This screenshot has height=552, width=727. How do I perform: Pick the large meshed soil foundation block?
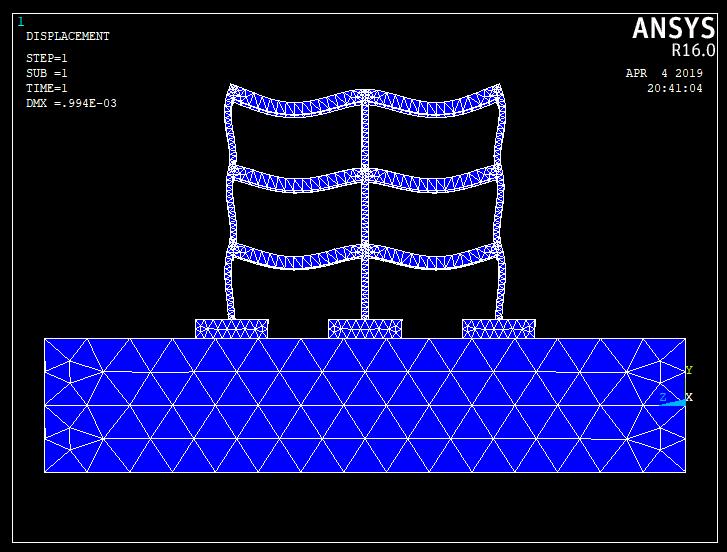[365, 406]
